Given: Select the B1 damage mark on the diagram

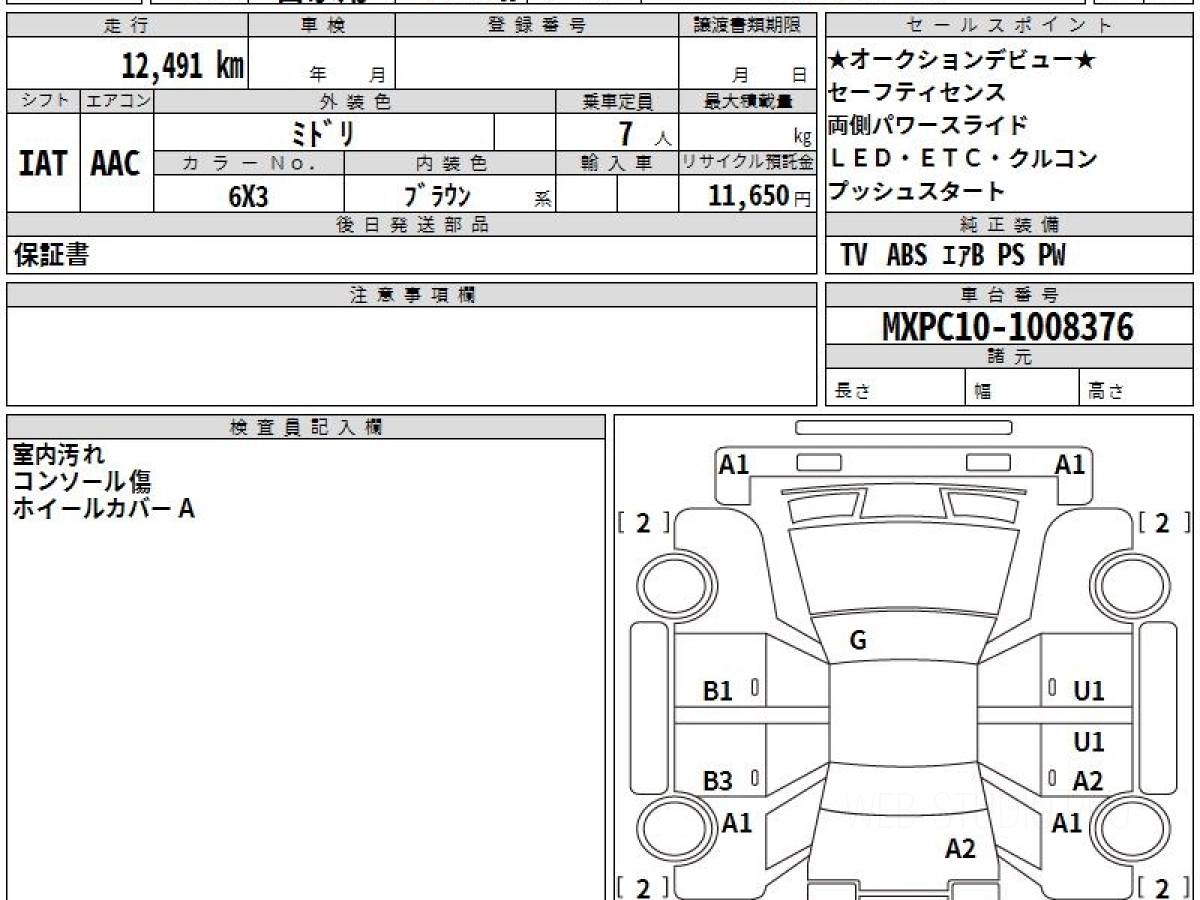Looking at the screenshot, I should pos(718,691).
